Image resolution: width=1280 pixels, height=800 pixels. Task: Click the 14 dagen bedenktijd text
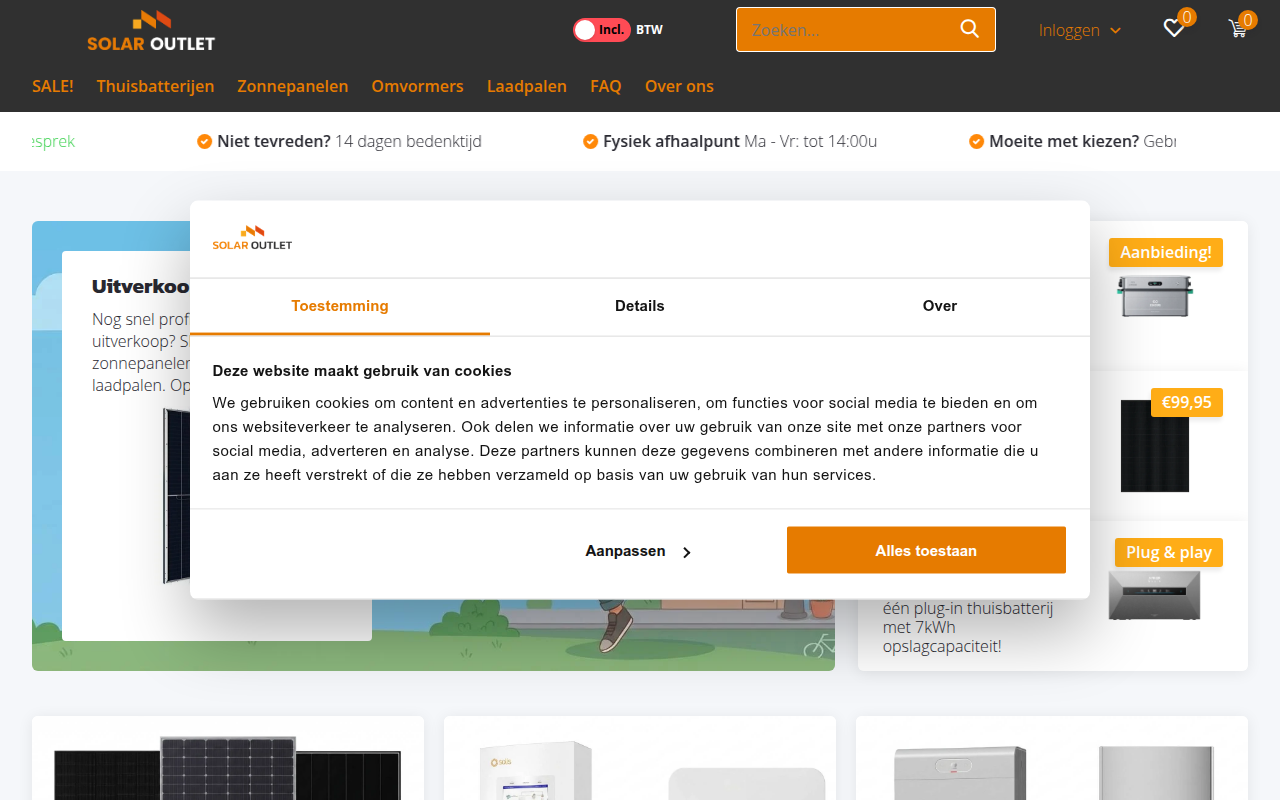(408, 142)
